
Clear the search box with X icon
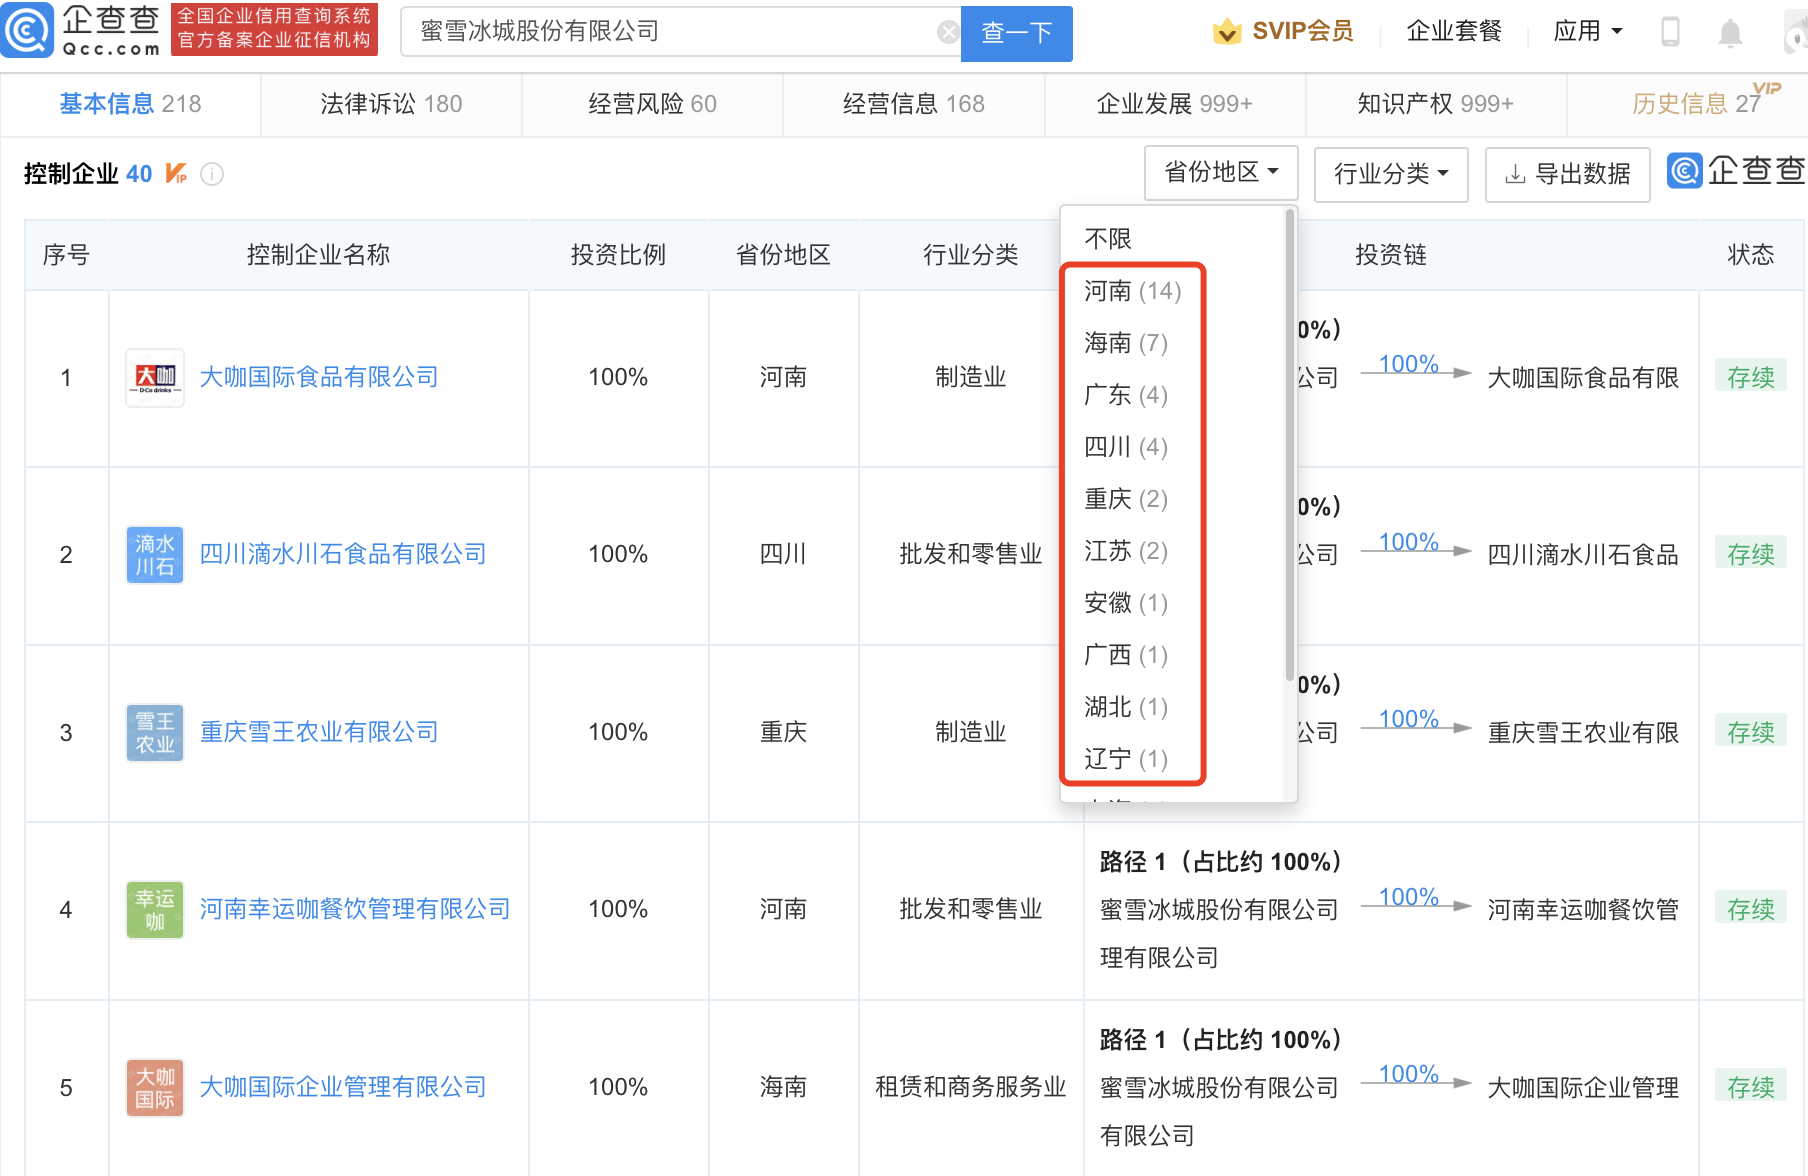[x=948, y=32]
